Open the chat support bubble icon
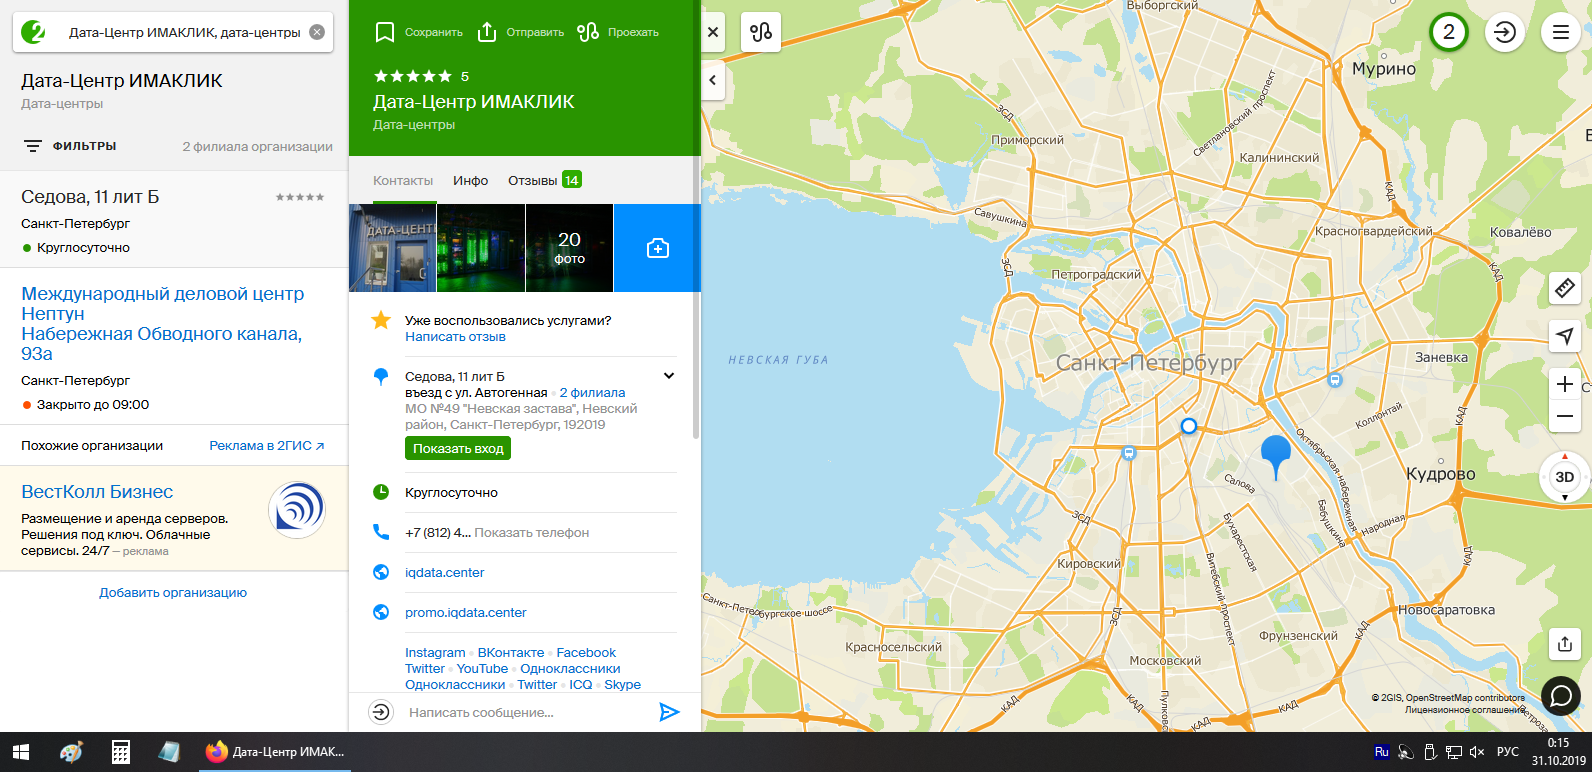1592x772 pixels. [1560, 695]
